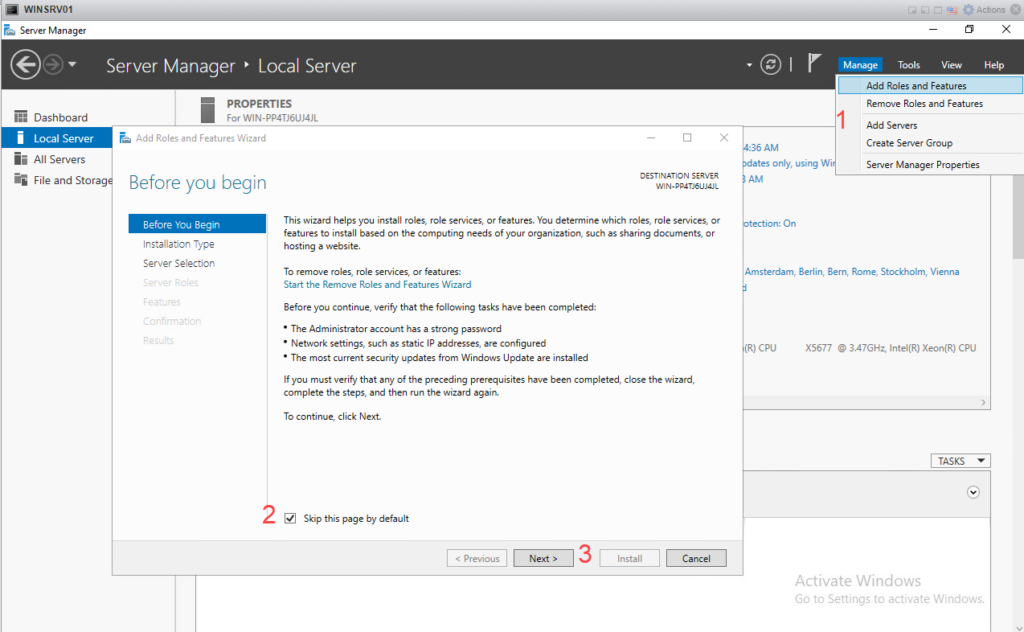Maximize the Add Roles and Features Wizard

coord(687,137)
